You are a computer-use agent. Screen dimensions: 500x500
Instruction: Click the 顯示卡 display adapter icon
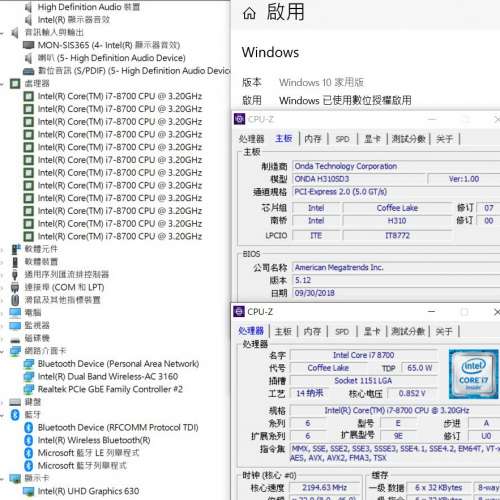pos(15,479)
